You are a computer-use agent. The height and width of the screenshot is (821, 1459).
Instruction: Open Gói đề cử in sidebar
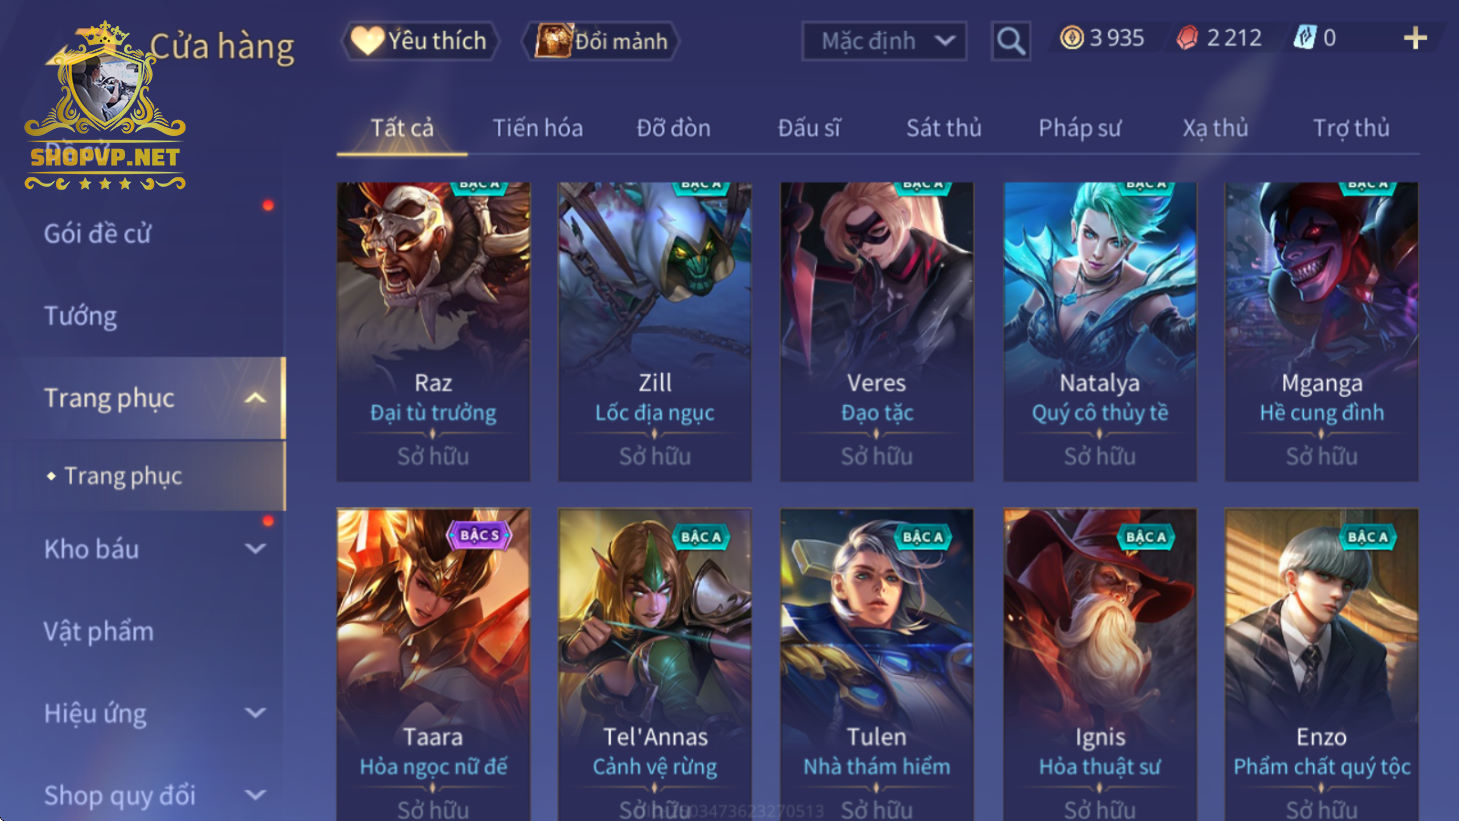[x=98, y=234]
